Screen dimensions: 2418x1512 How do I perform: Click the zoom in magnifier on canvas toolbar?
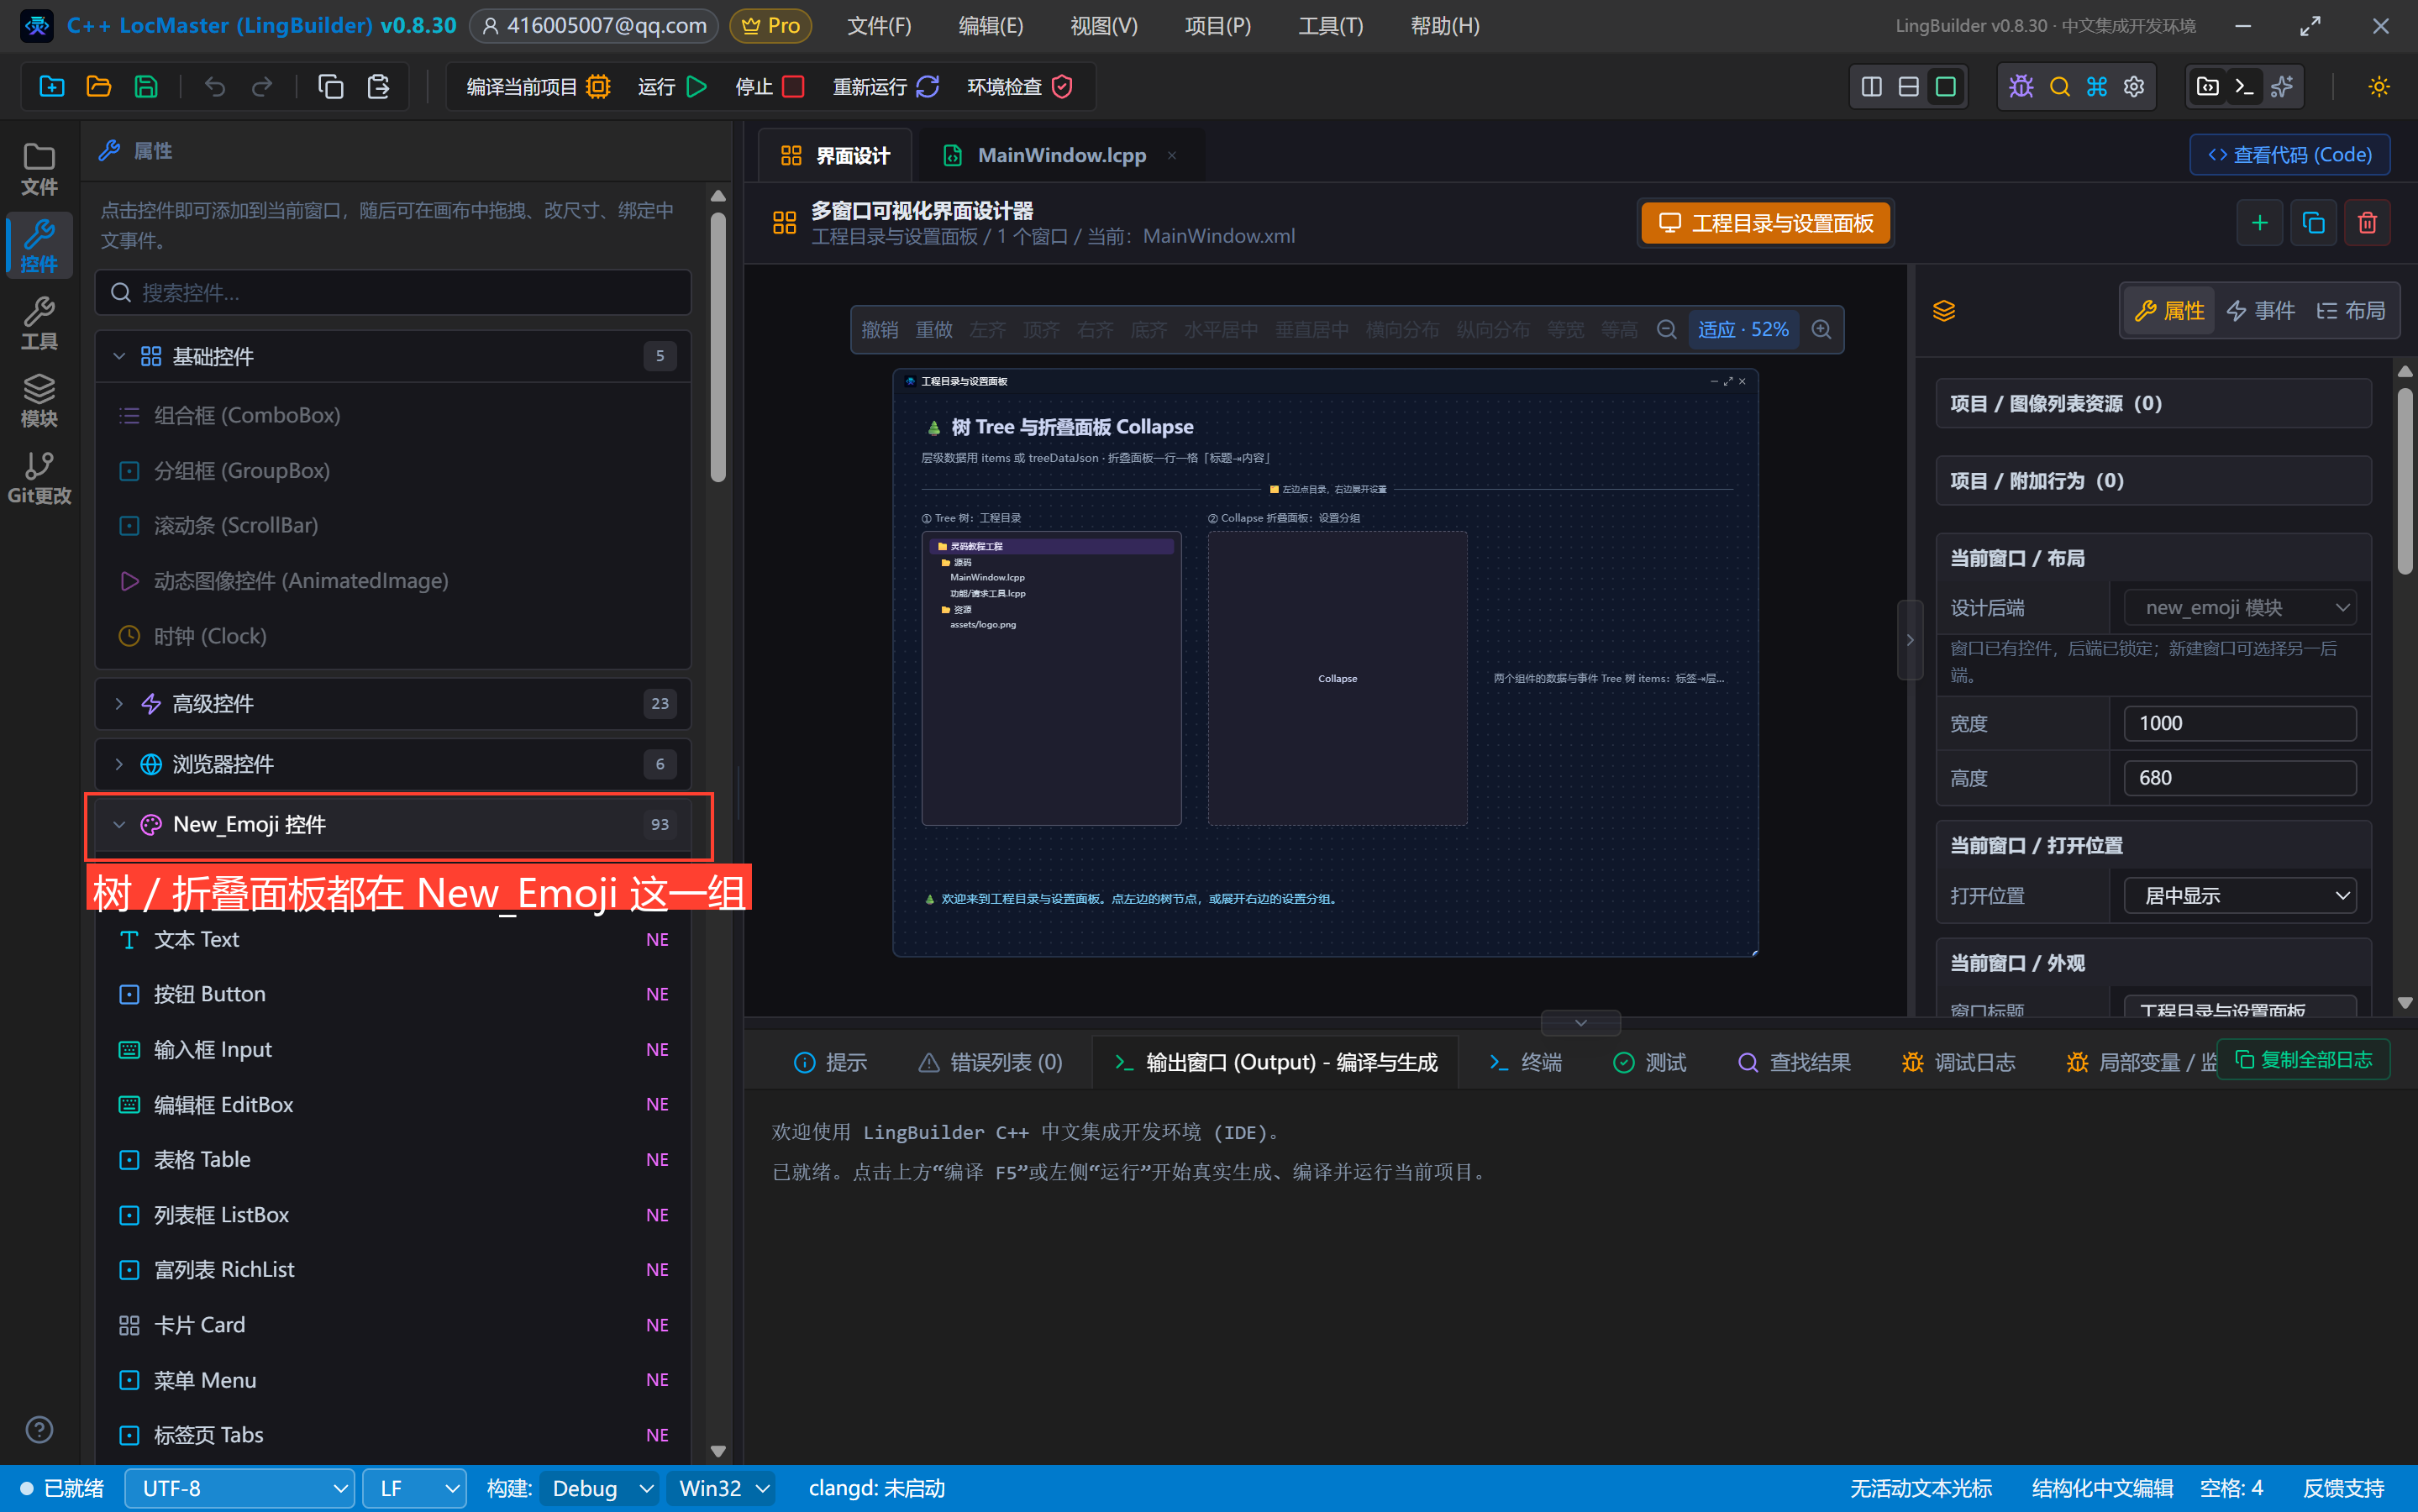pyautogui.click(x=1822, y=329)
